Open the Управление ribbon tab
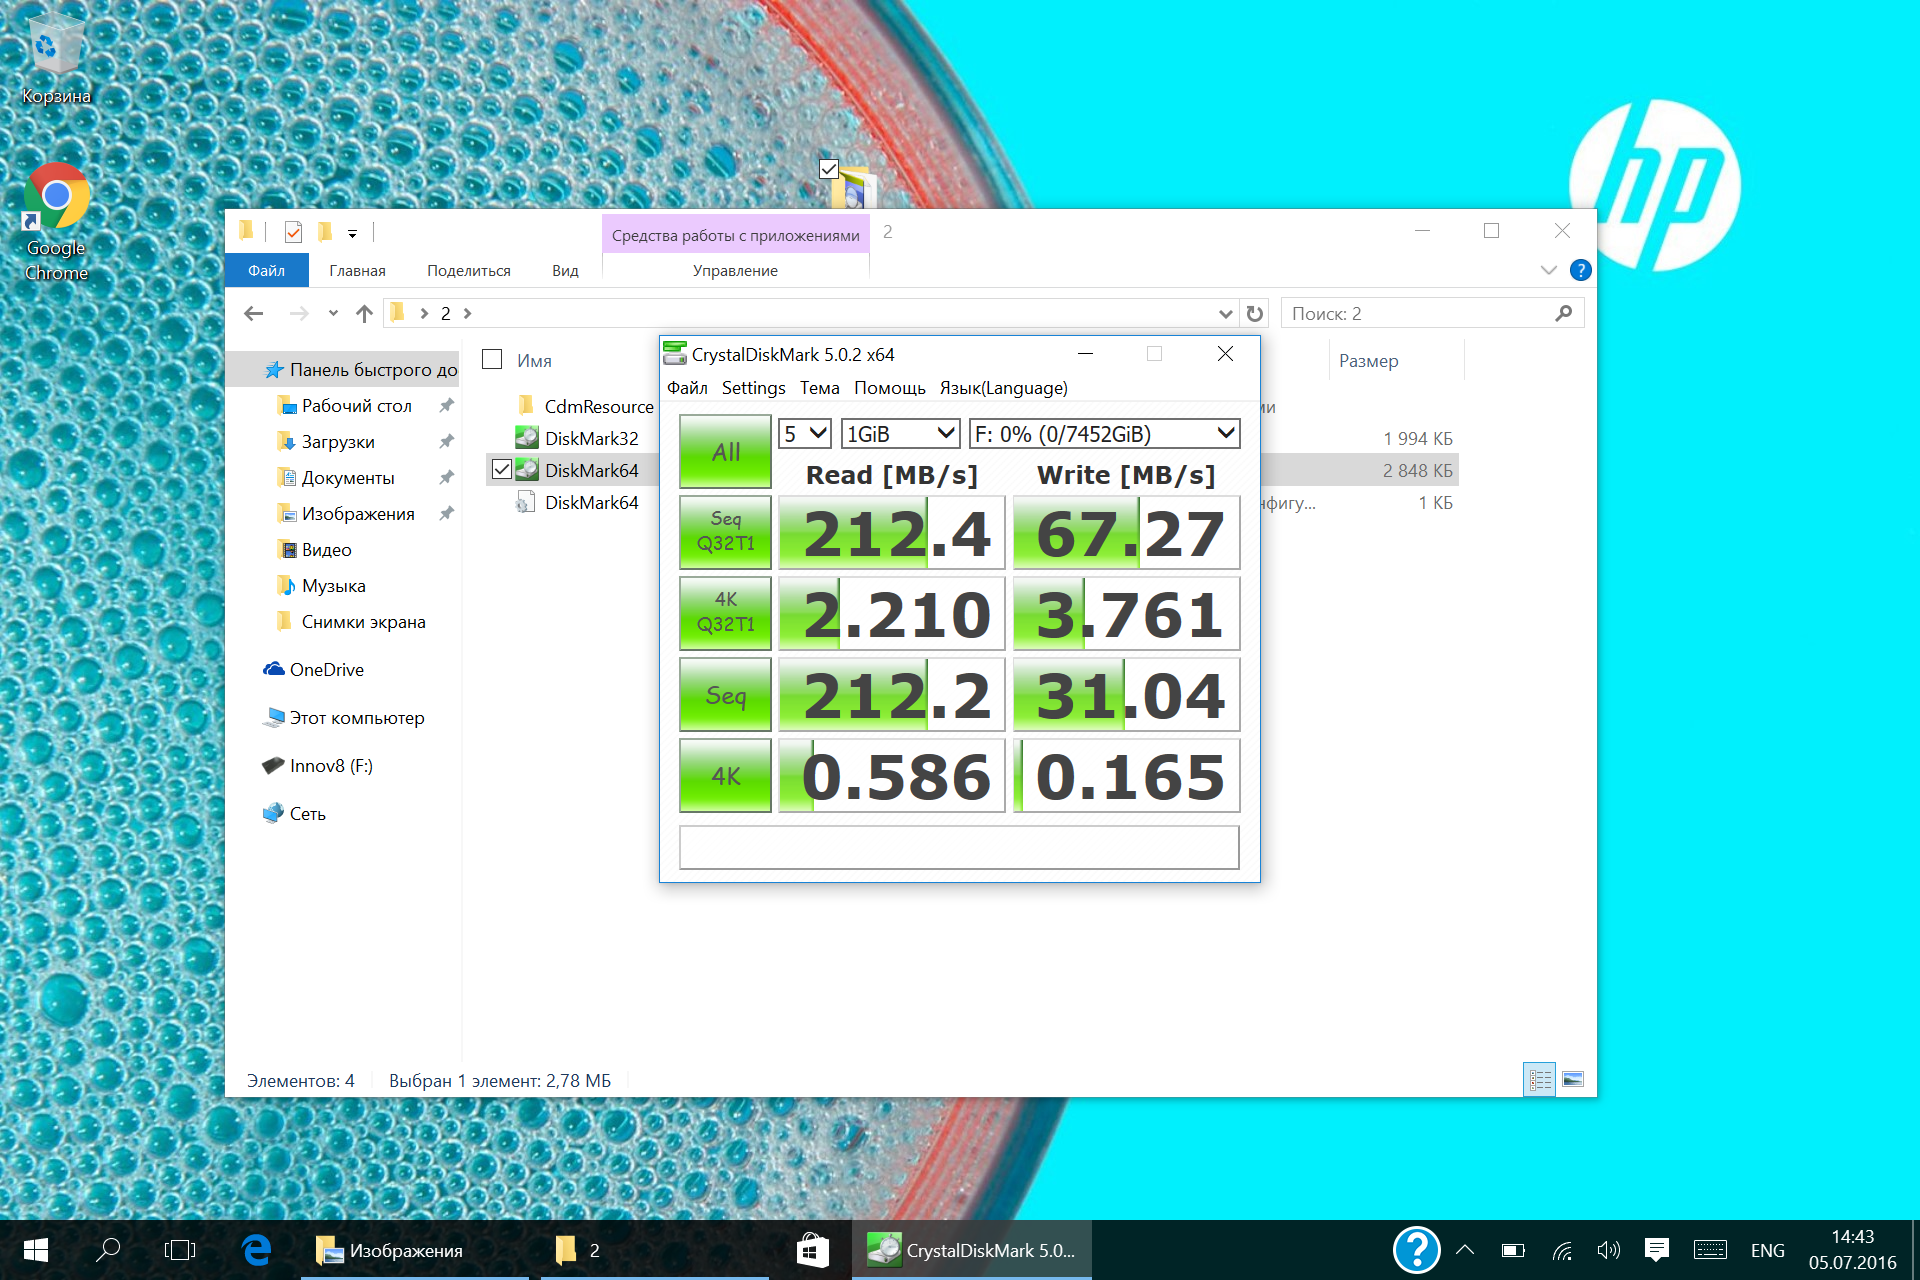 (x=735, y=271)
